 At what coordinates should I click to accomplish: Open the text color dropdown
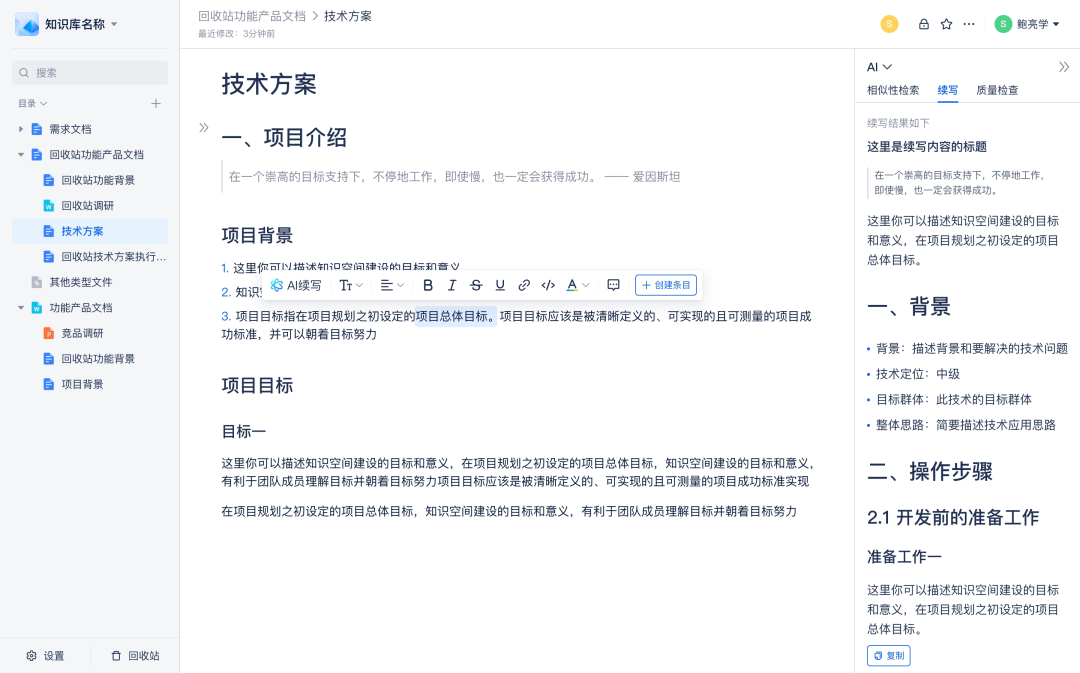tap(578, 285)
